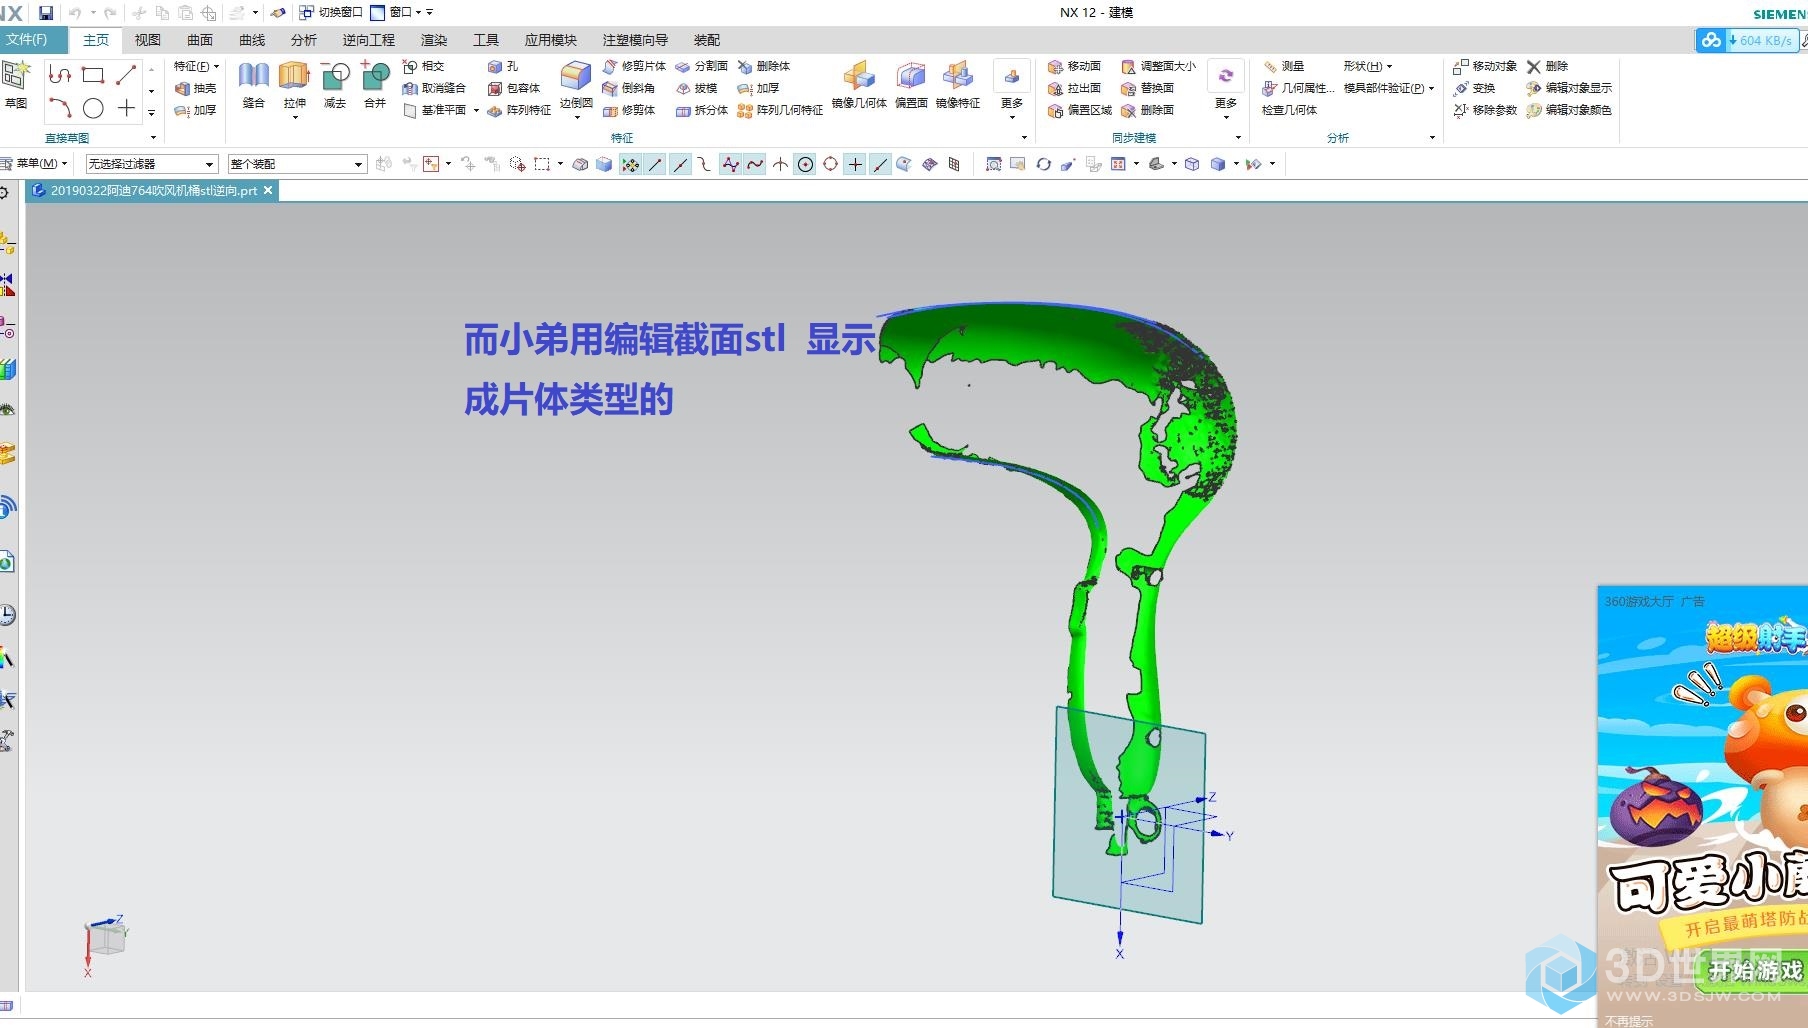This screenshot has height=1028, width=1808.
Task: Open the 整个装配 selection scope dropdown
Action: tap(298, 164)
